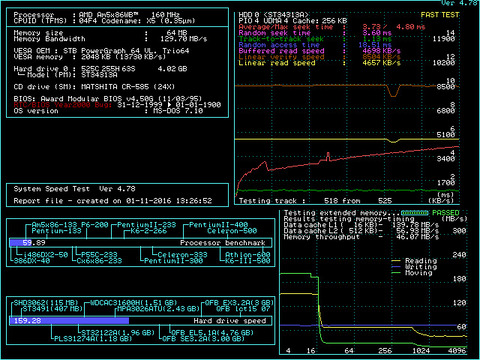Click the P6-200 benchmark marker
This screenshot has width=480, height=360.
tap(95, 225)
